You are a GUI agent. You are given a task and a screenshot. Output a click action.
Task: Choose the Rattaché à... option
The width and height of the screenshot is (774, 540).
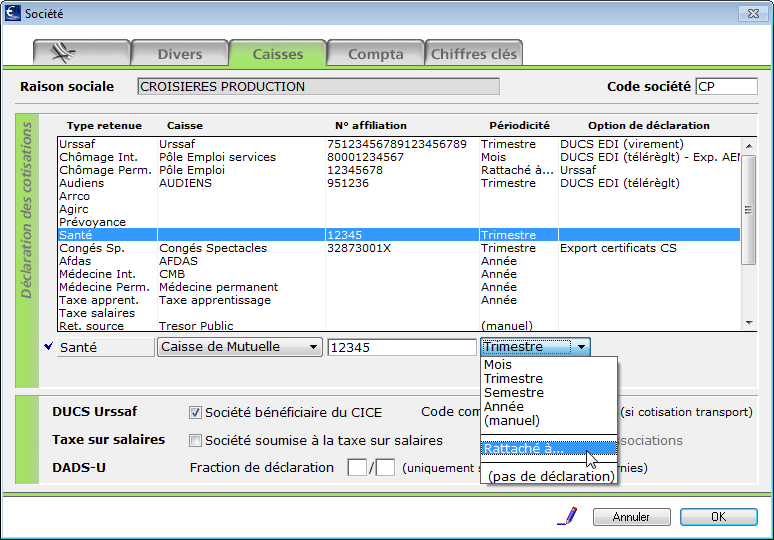(548, 448)
